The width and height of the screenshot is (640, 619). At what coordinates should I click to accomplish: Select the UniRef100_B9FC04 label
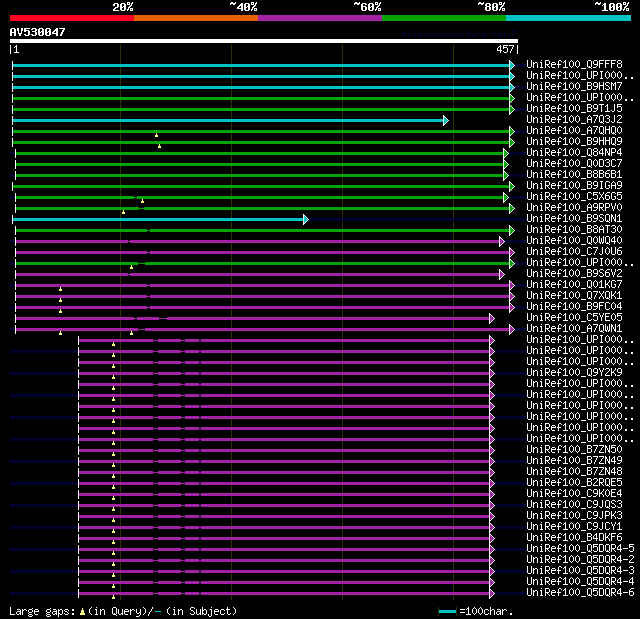[574, 307]
